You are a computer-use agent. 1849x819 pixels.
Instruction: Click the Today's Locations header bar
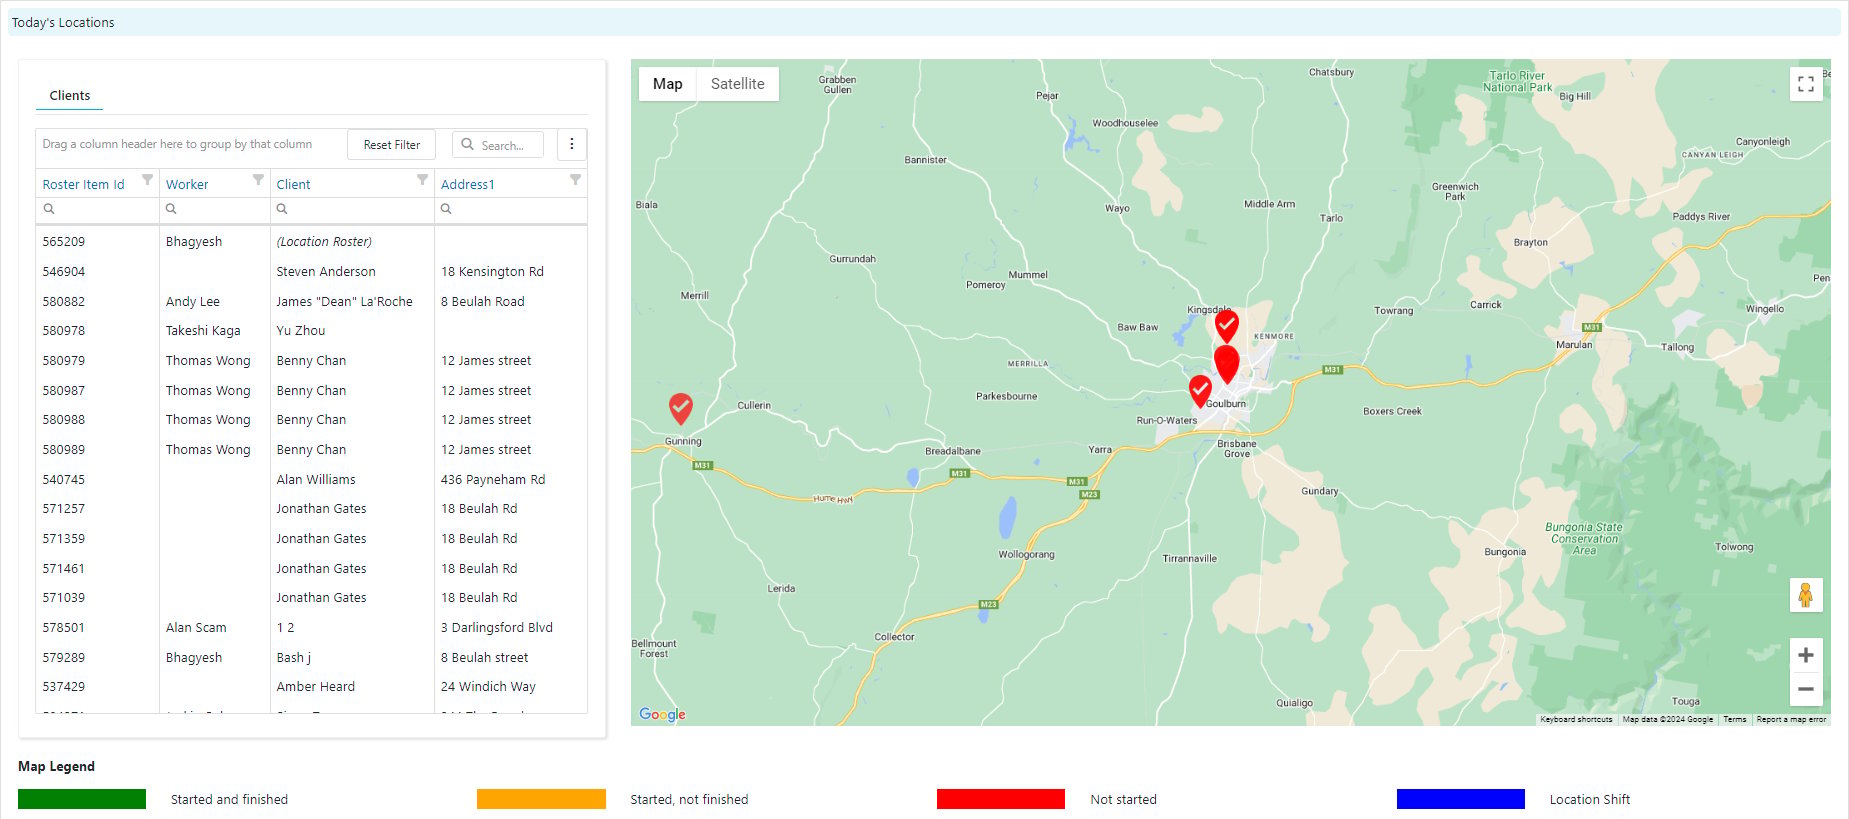tap(924, 22)
